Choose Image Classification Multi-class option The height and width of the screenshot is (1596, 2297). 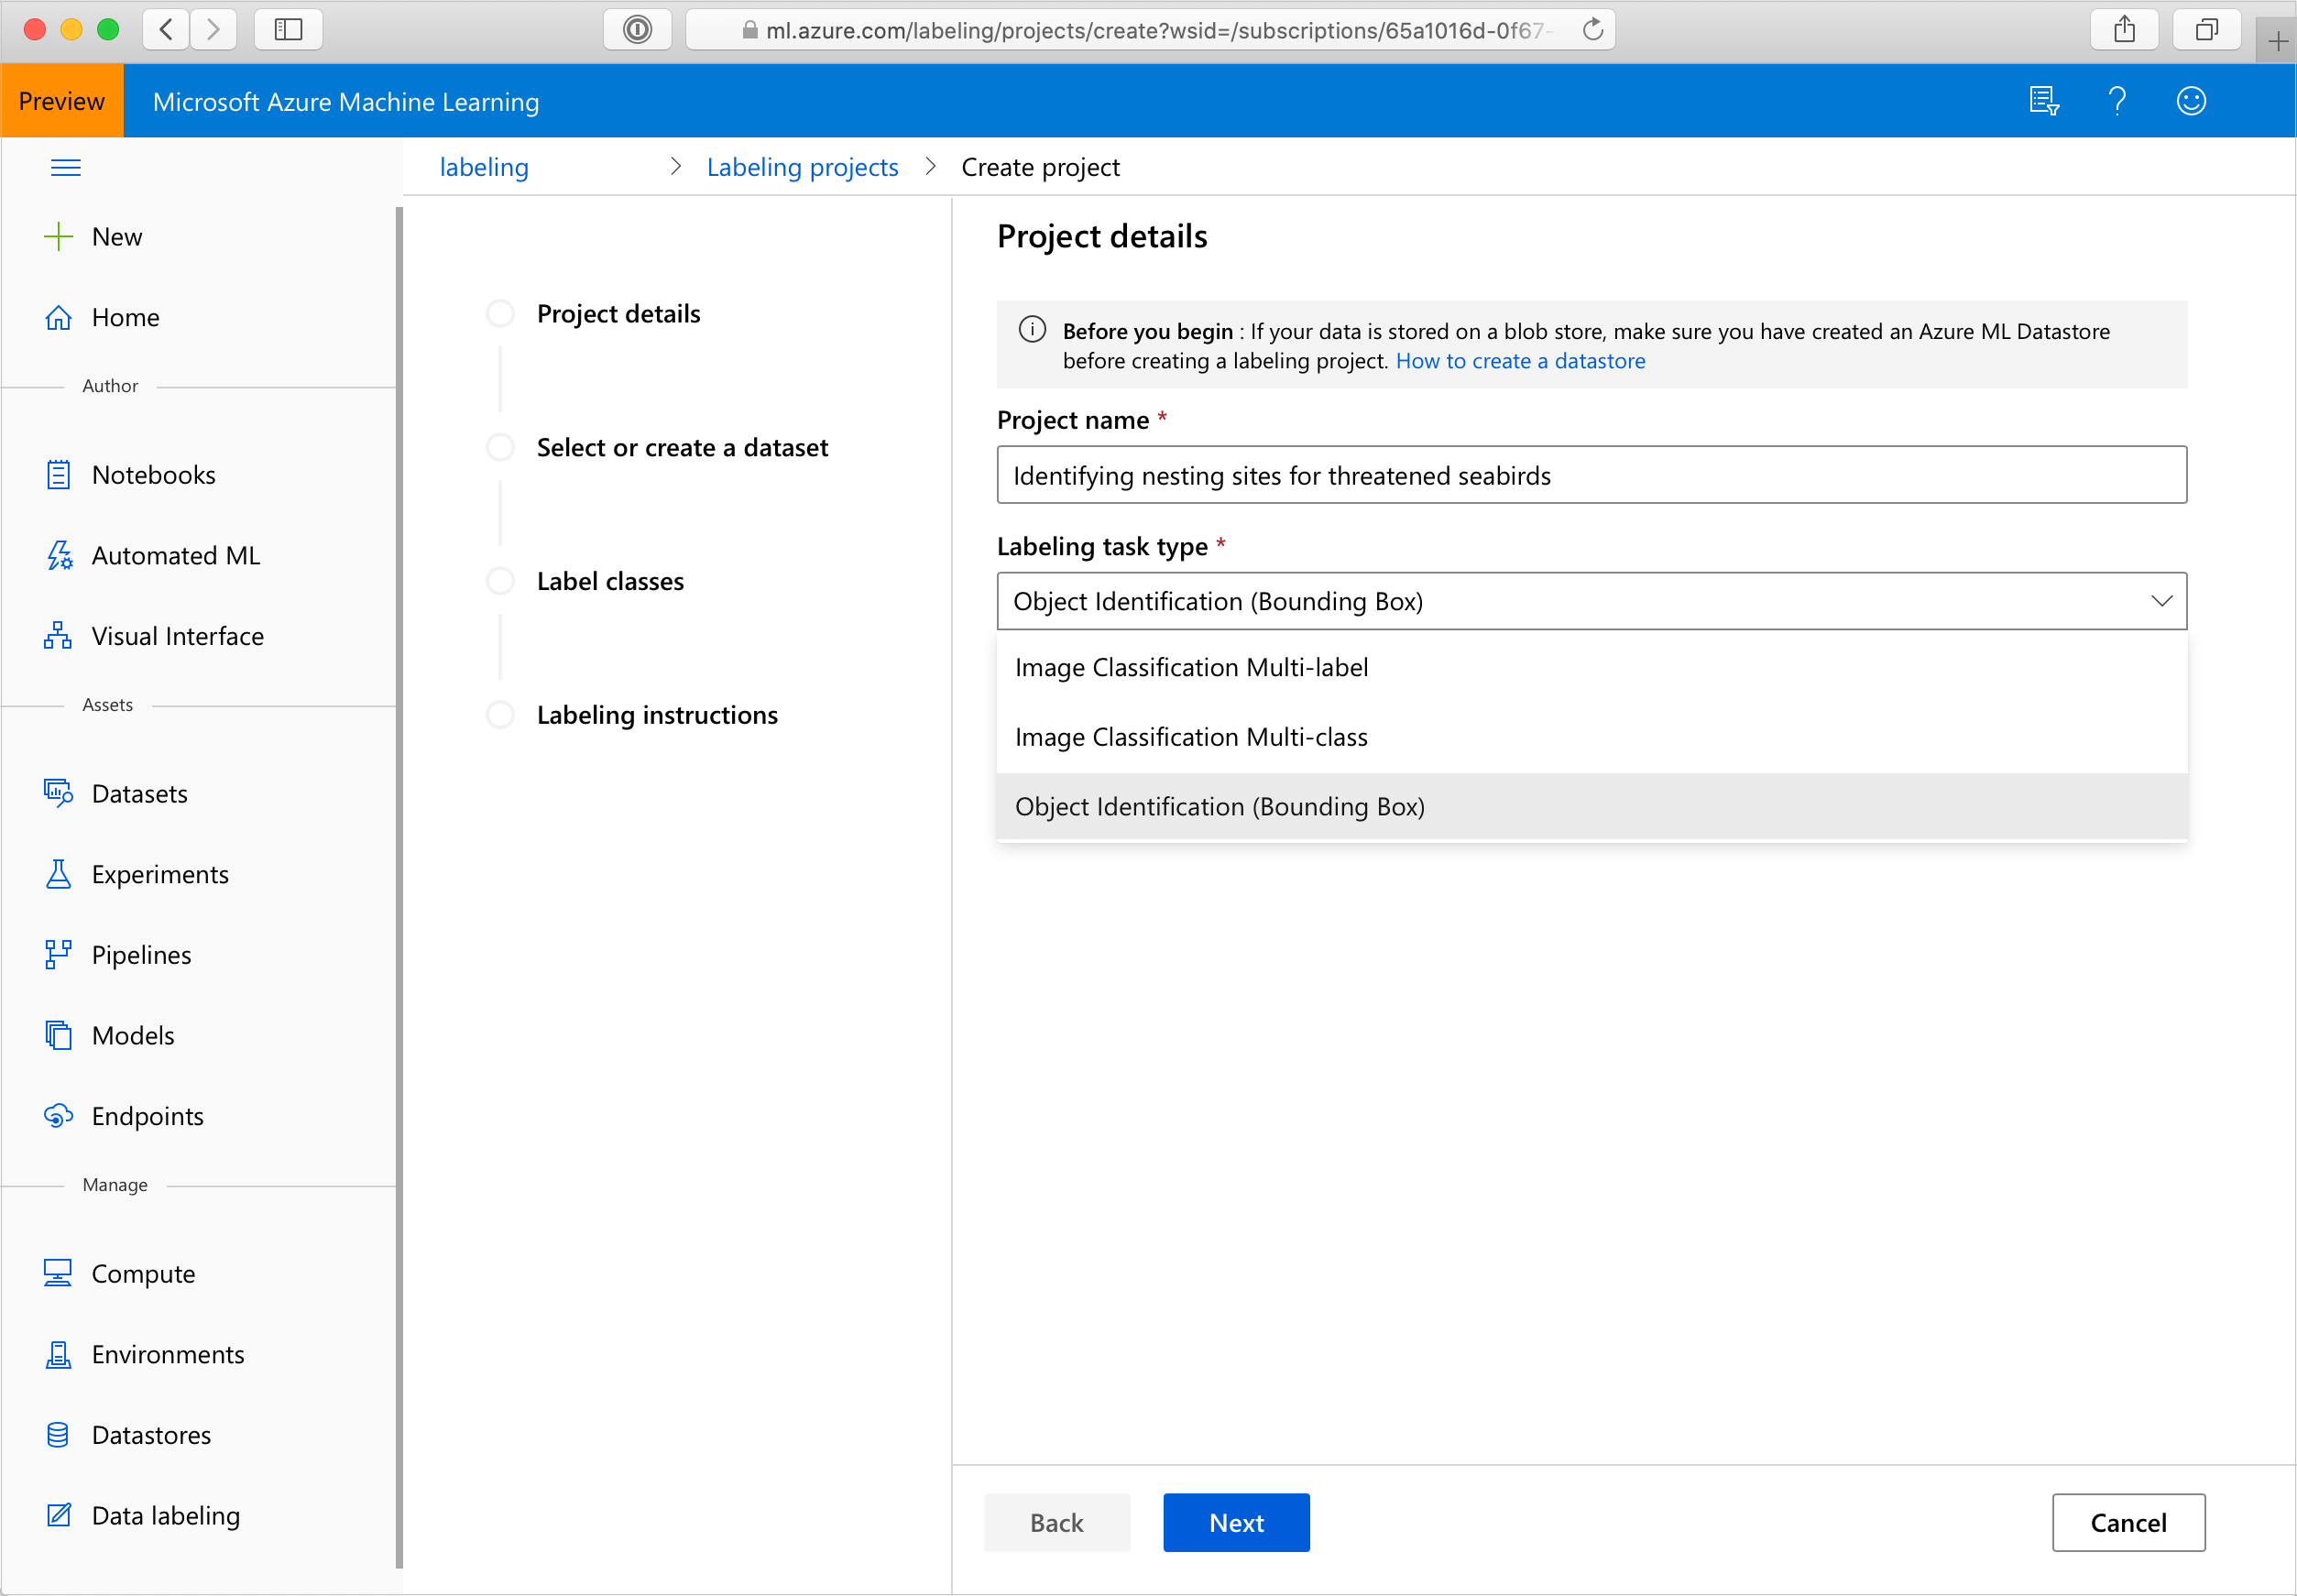(1191, 737)
